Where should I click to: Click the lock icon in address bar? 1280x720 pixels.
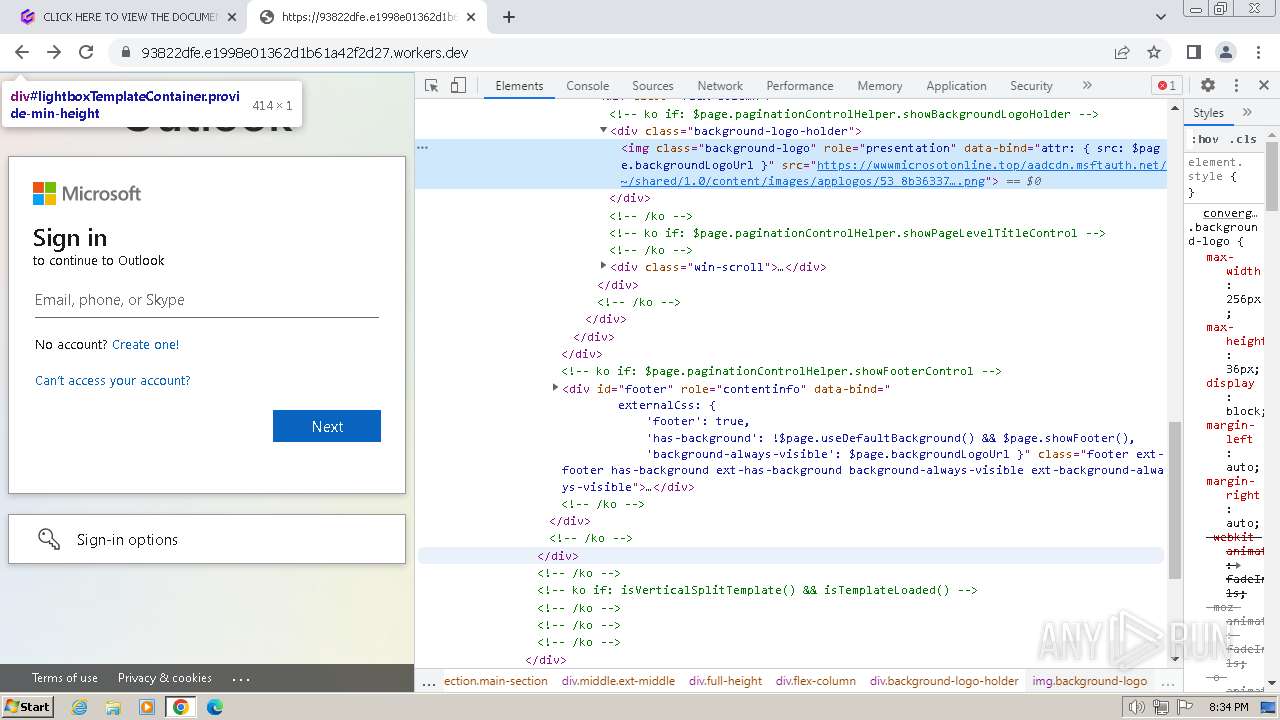tap(125, 52)
